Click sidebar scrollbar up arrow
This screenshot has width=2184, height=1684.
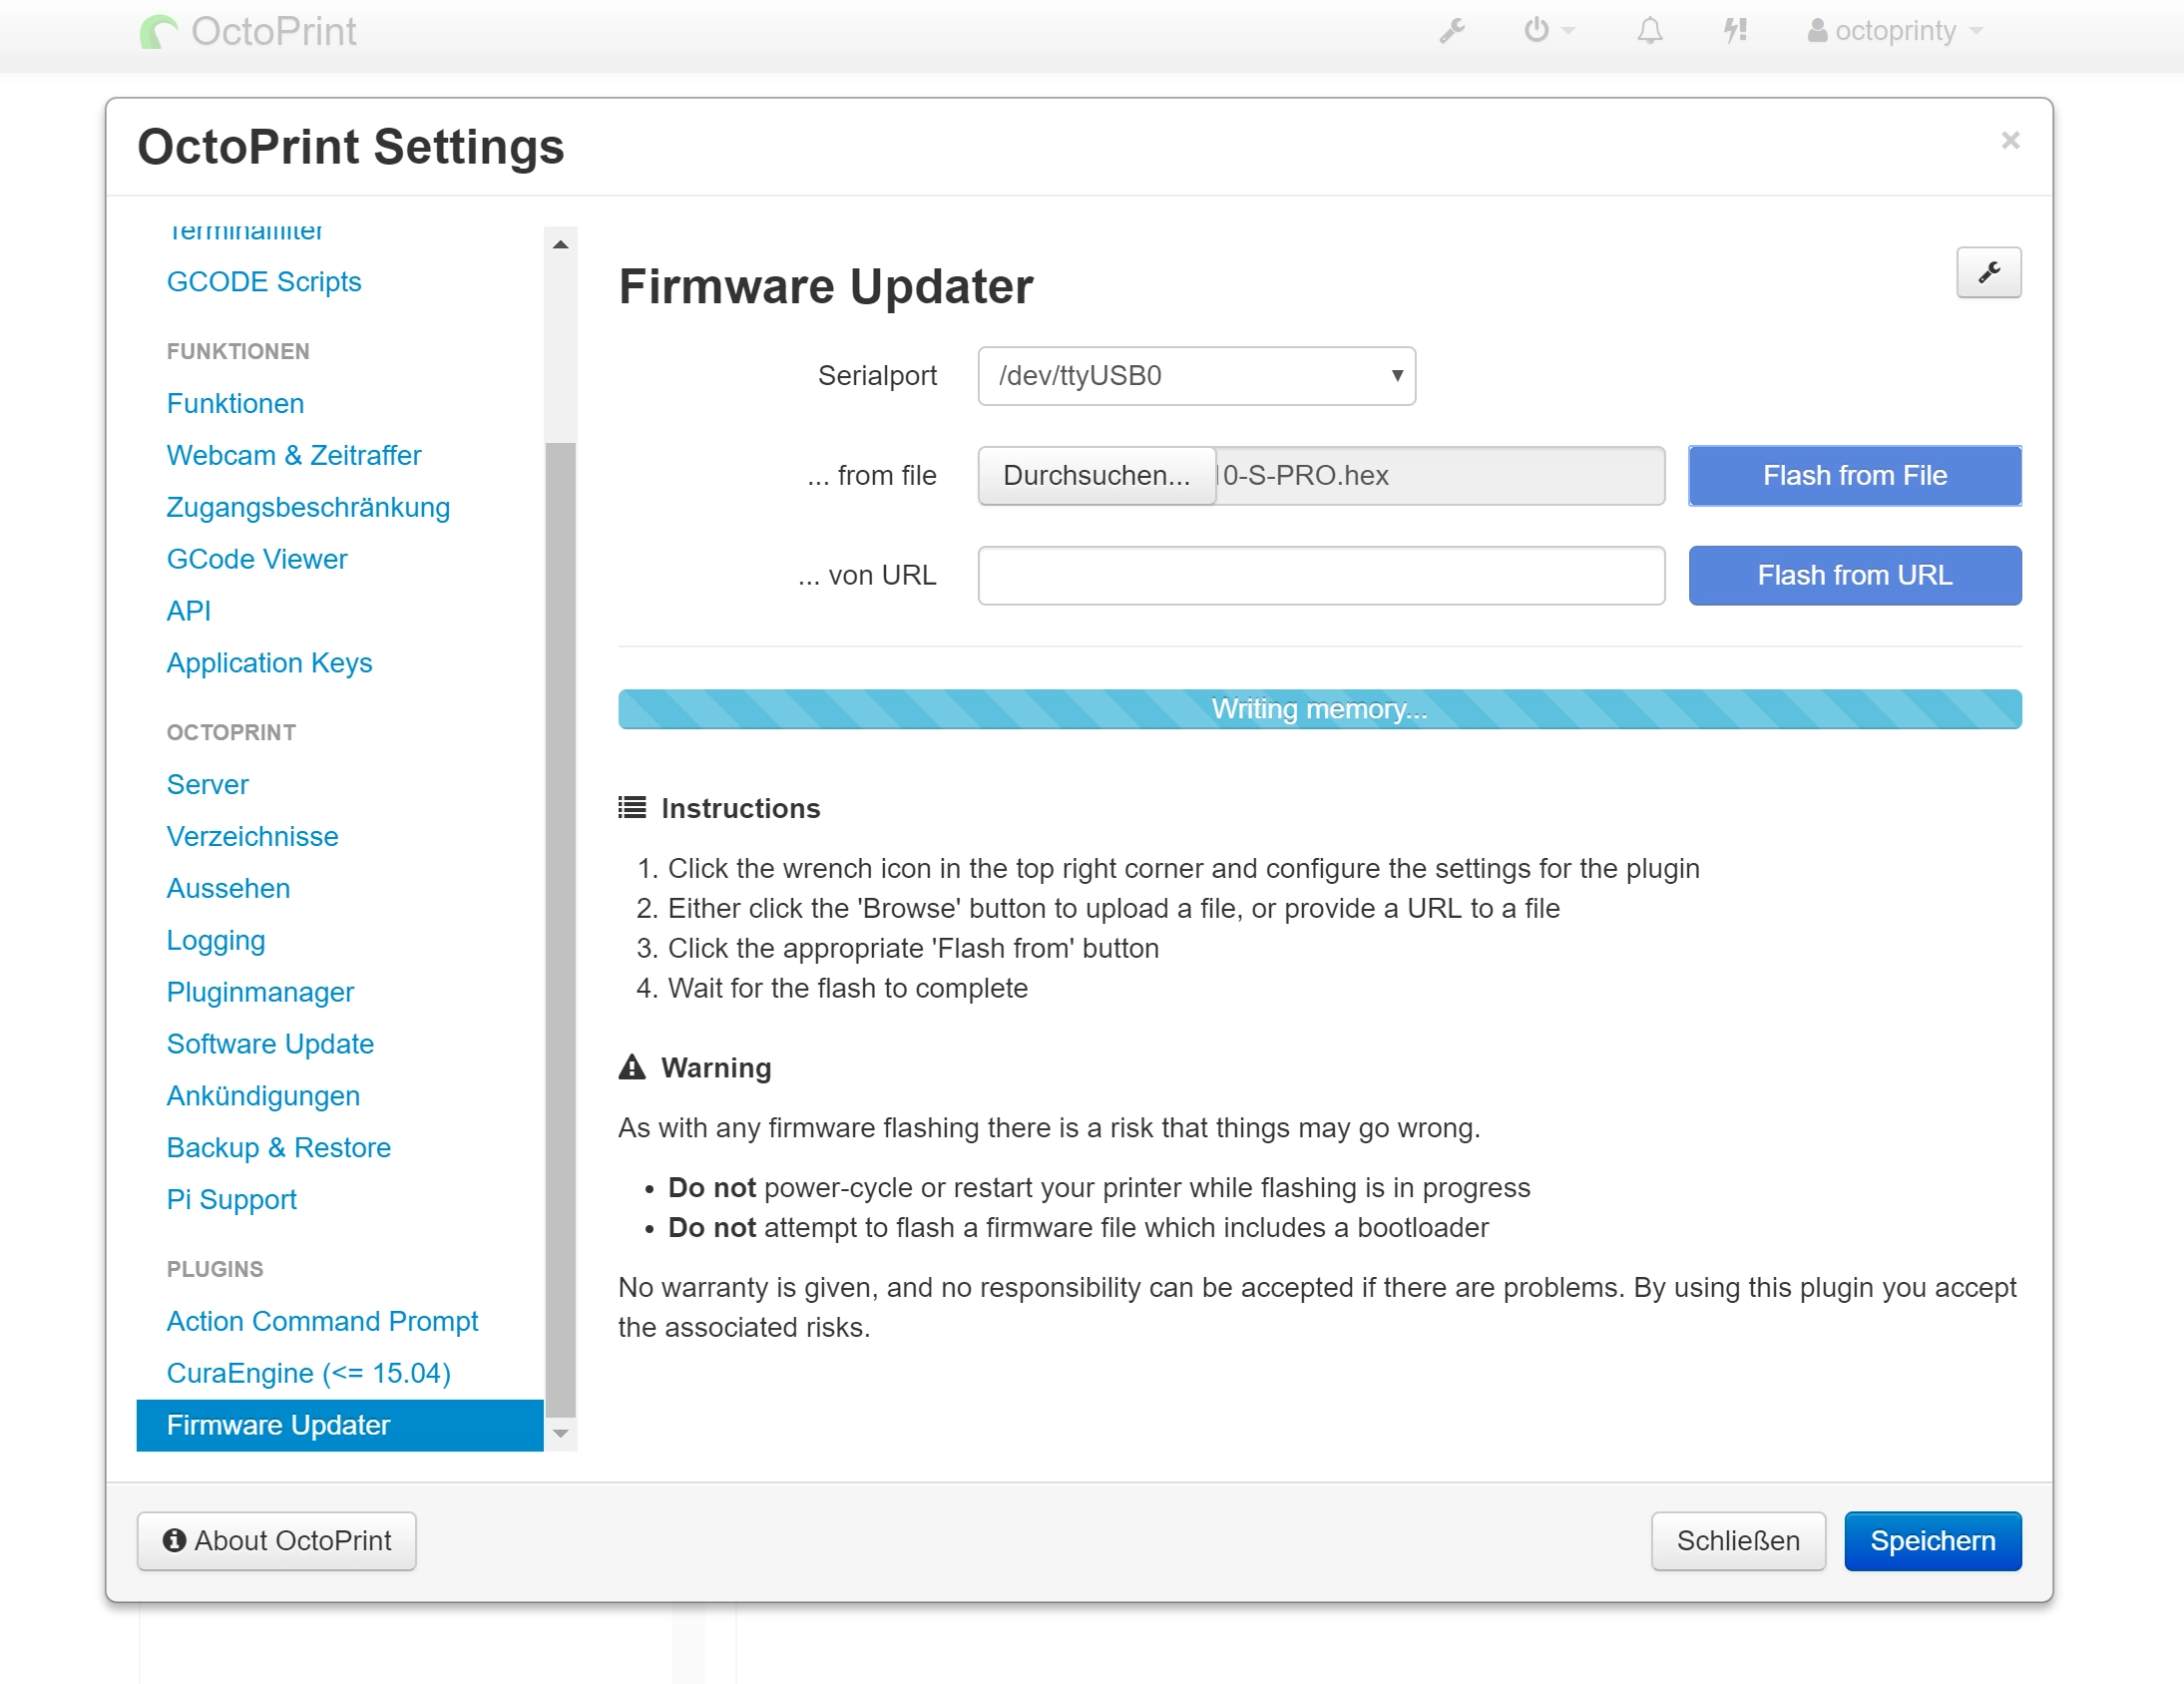(x=561, y=244)
